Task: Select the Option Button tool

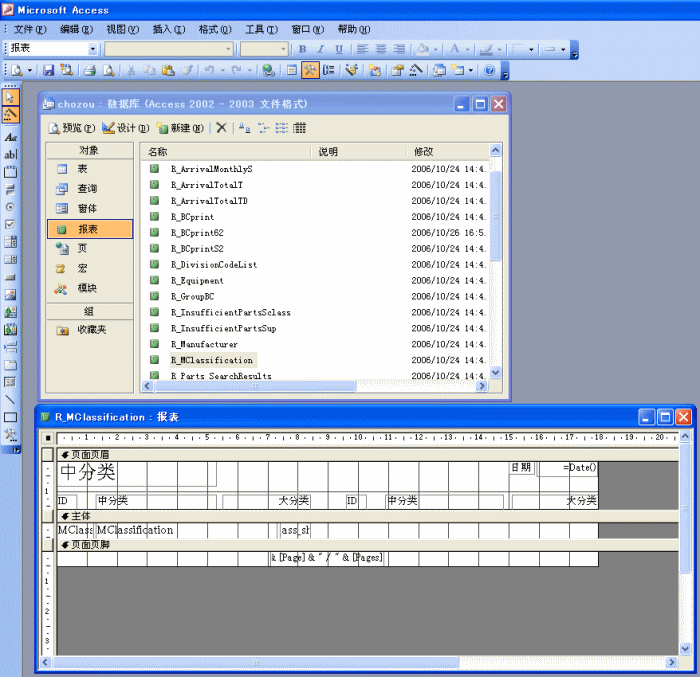Action: [10, 207]
